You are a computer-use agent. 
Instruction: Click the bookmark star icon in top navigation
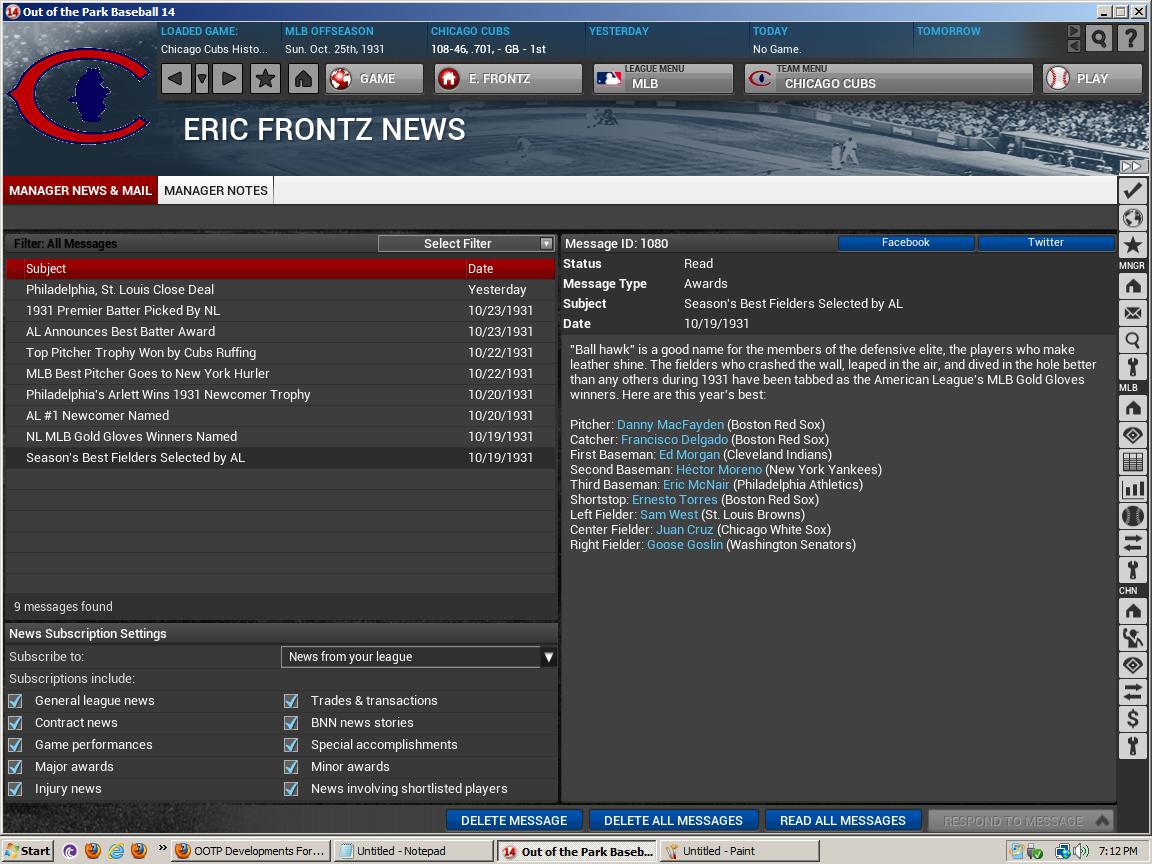[265, 79]
